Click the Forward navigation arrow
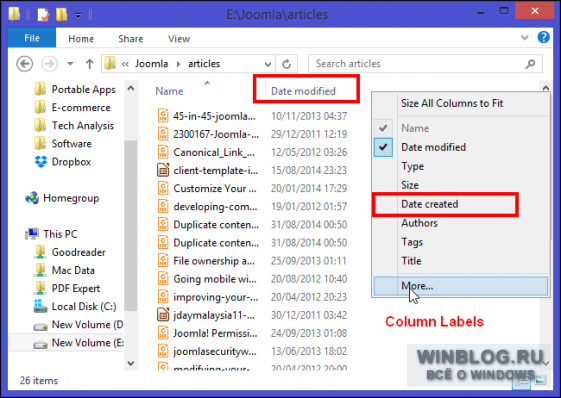 click(x=49, y=64)
